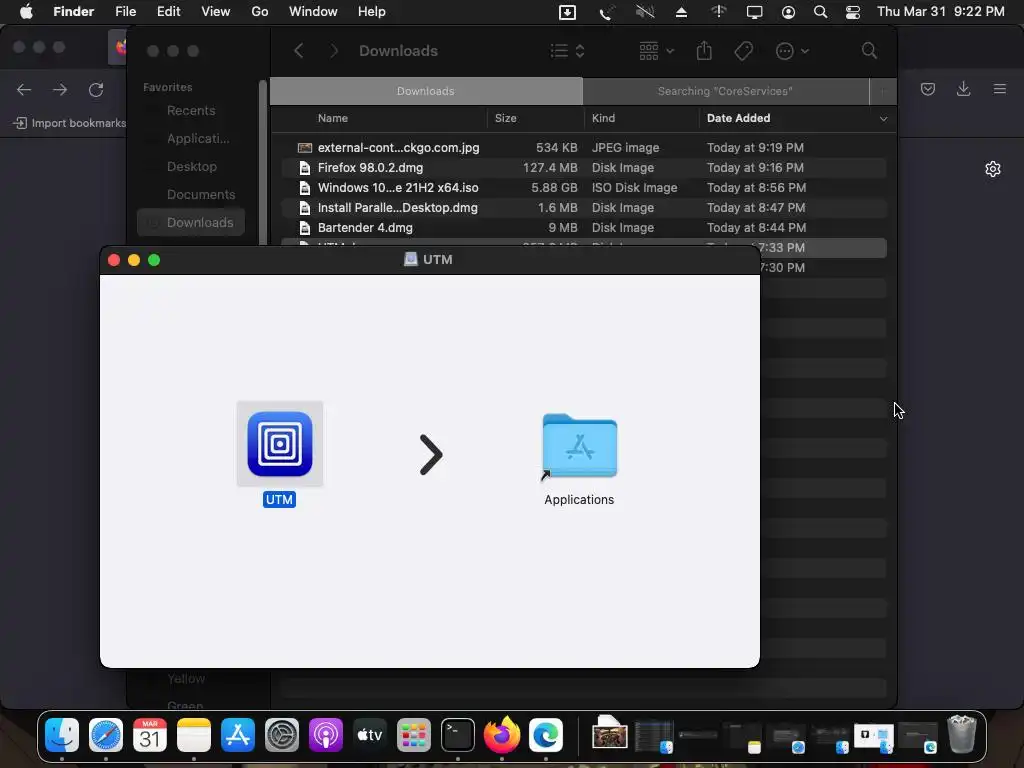Select Downloads in Finder sidebar
1024x768 pixels.
[191, 223]
